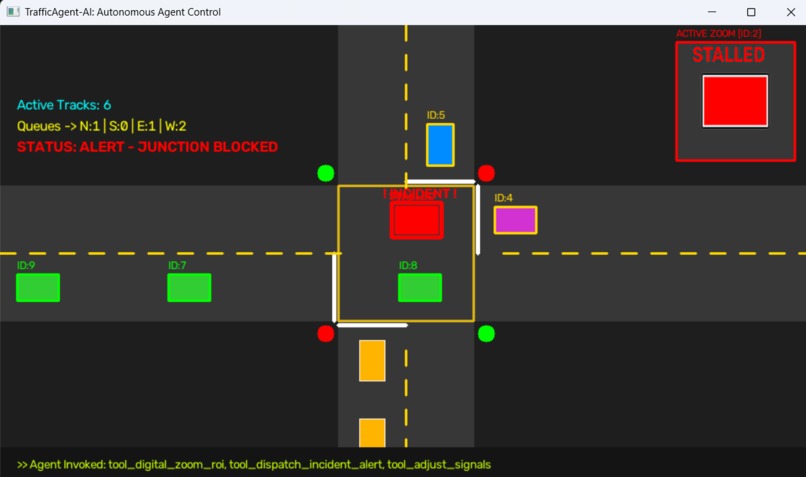The width and height of the screenshot is (806, 477).
Task: Click the red signal light at southwest corner
Action: 326,334
